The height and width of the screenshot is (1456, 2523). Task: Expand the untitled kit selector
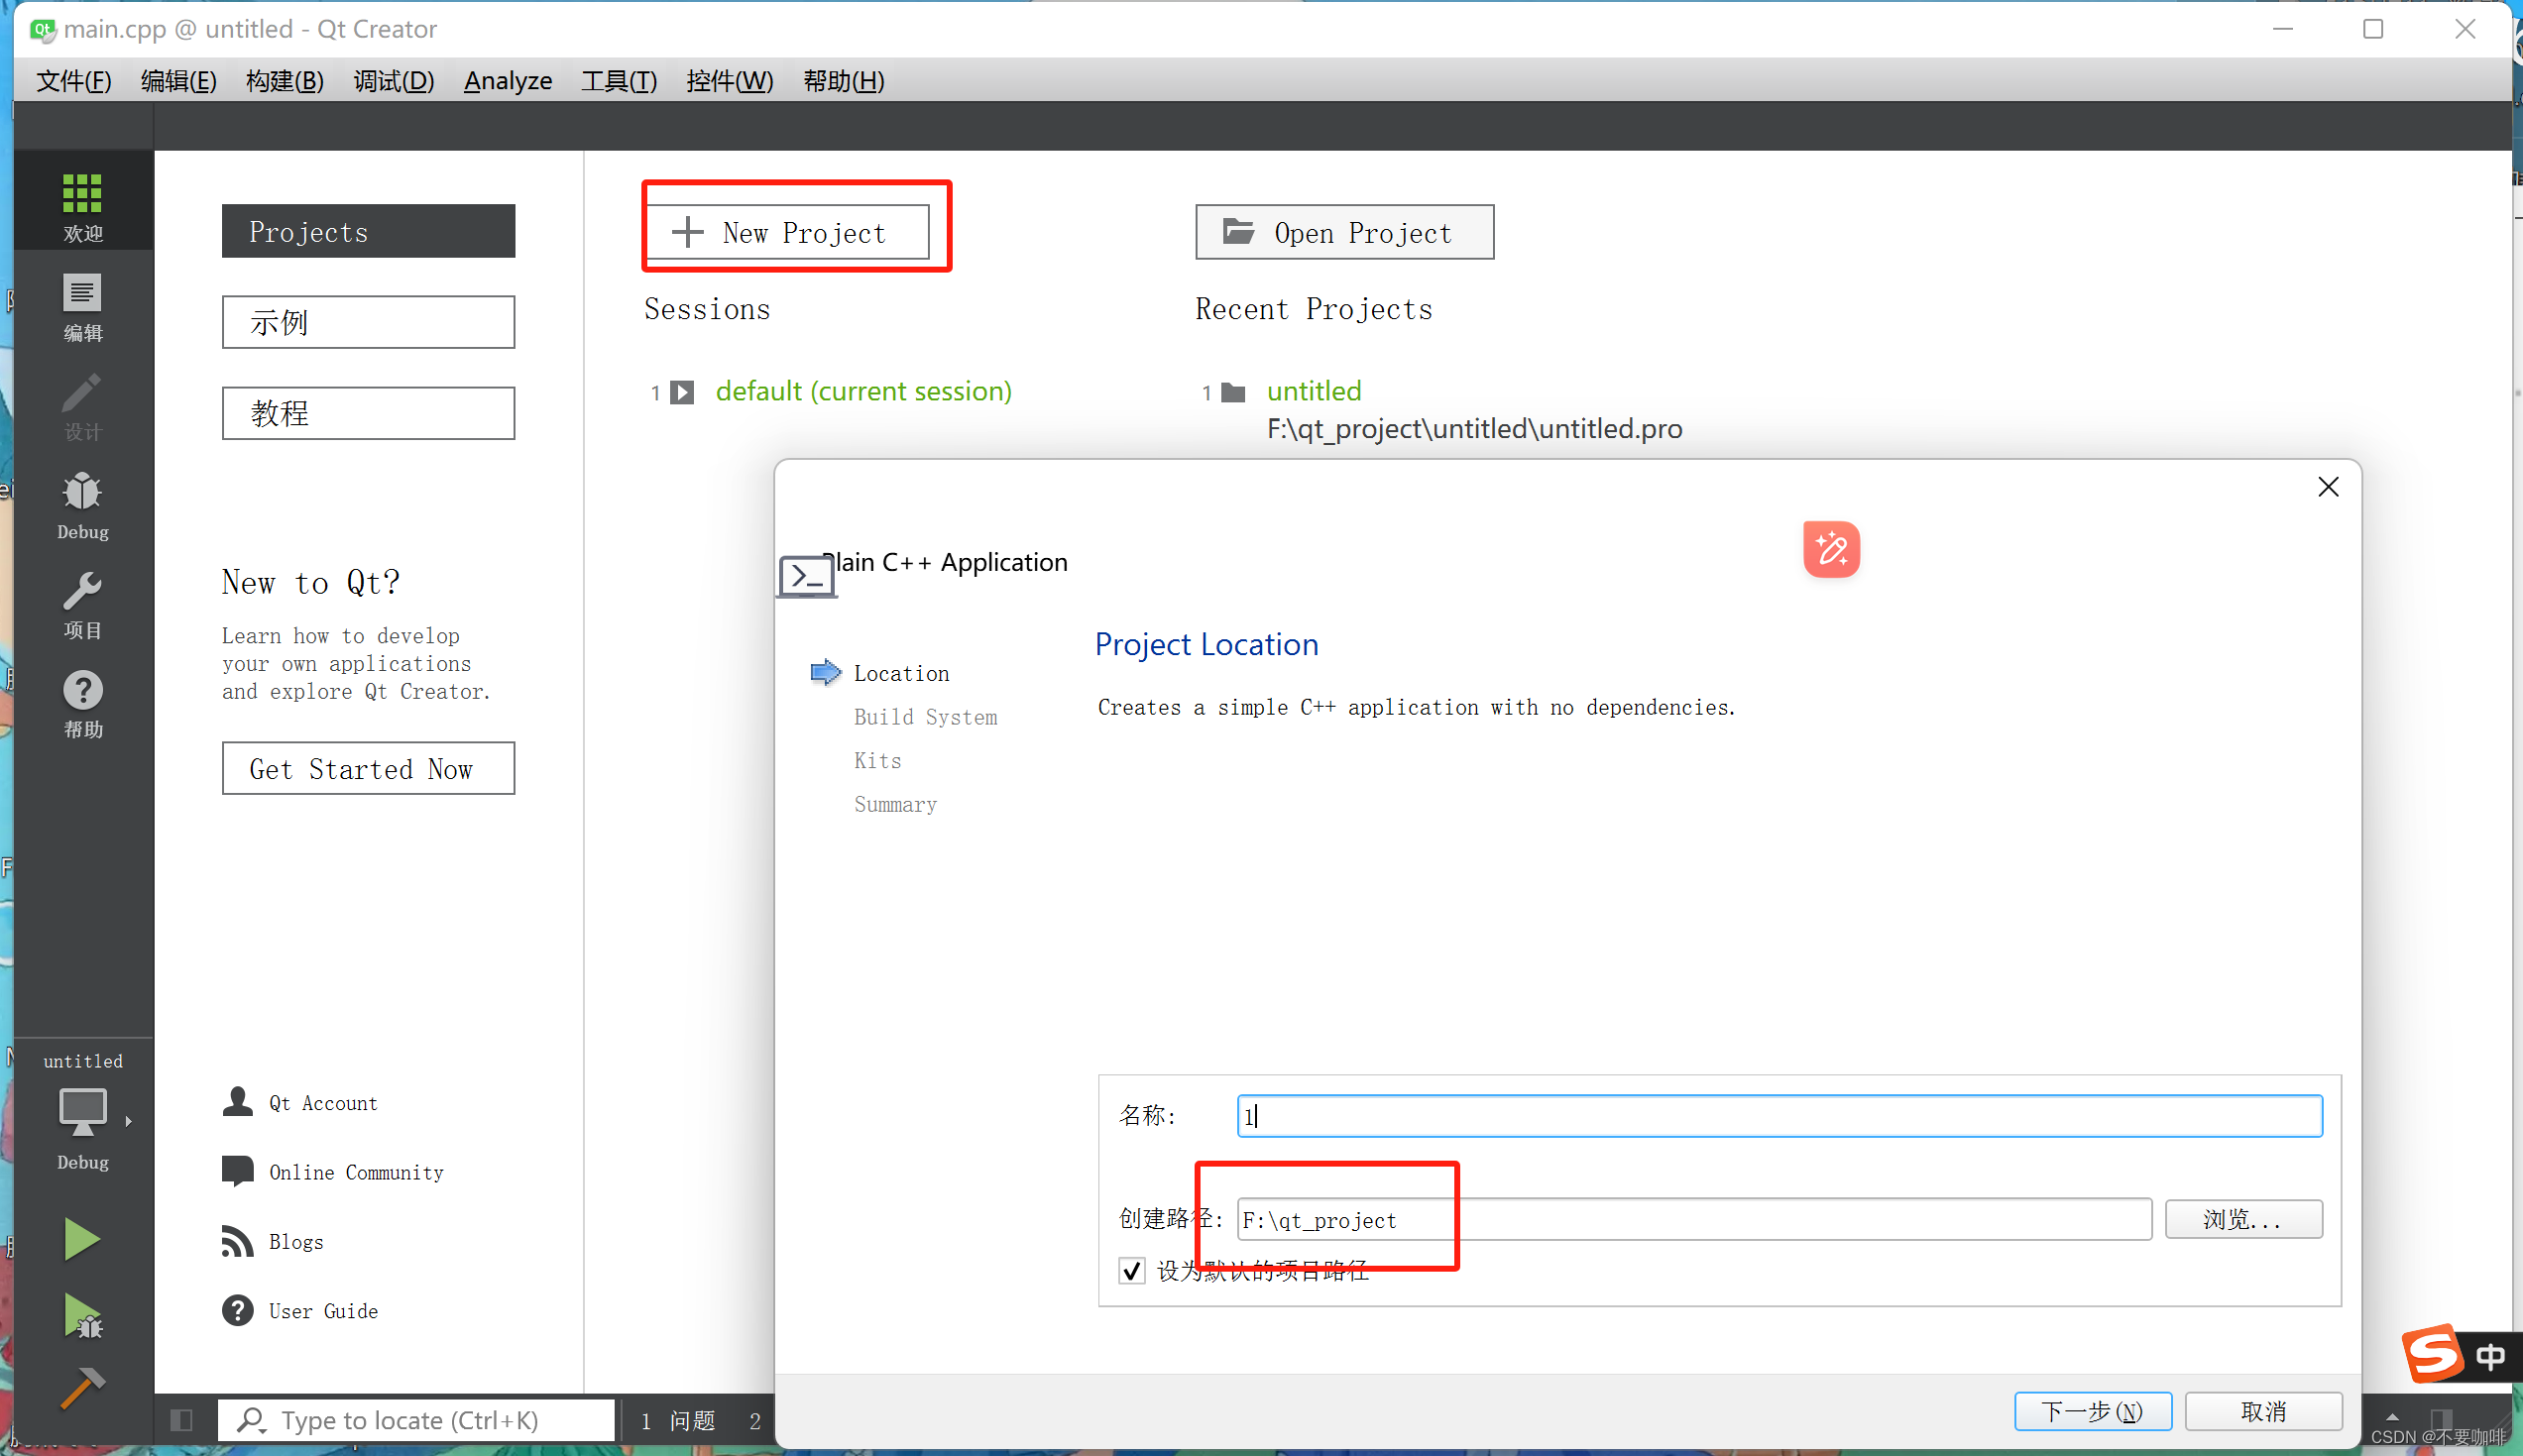[82, 1111]
